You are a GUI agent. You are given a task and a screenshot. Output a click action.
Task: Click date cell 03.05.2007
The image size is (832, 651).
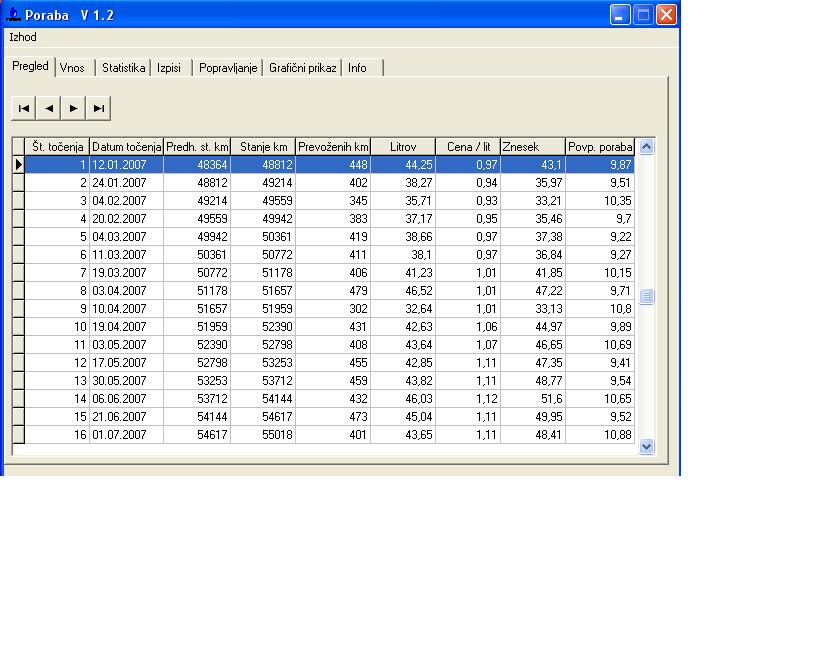(126, 345)
